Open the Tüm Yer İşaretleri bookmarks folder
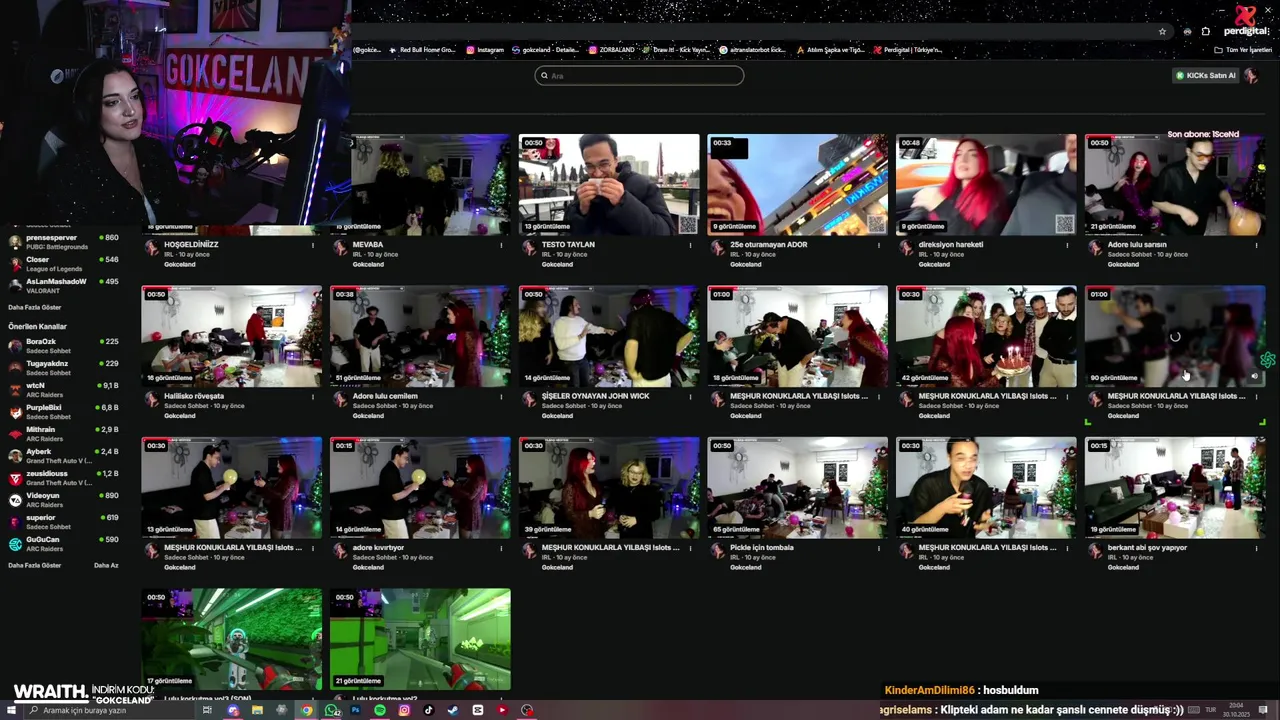 (x=1243, y=50)
